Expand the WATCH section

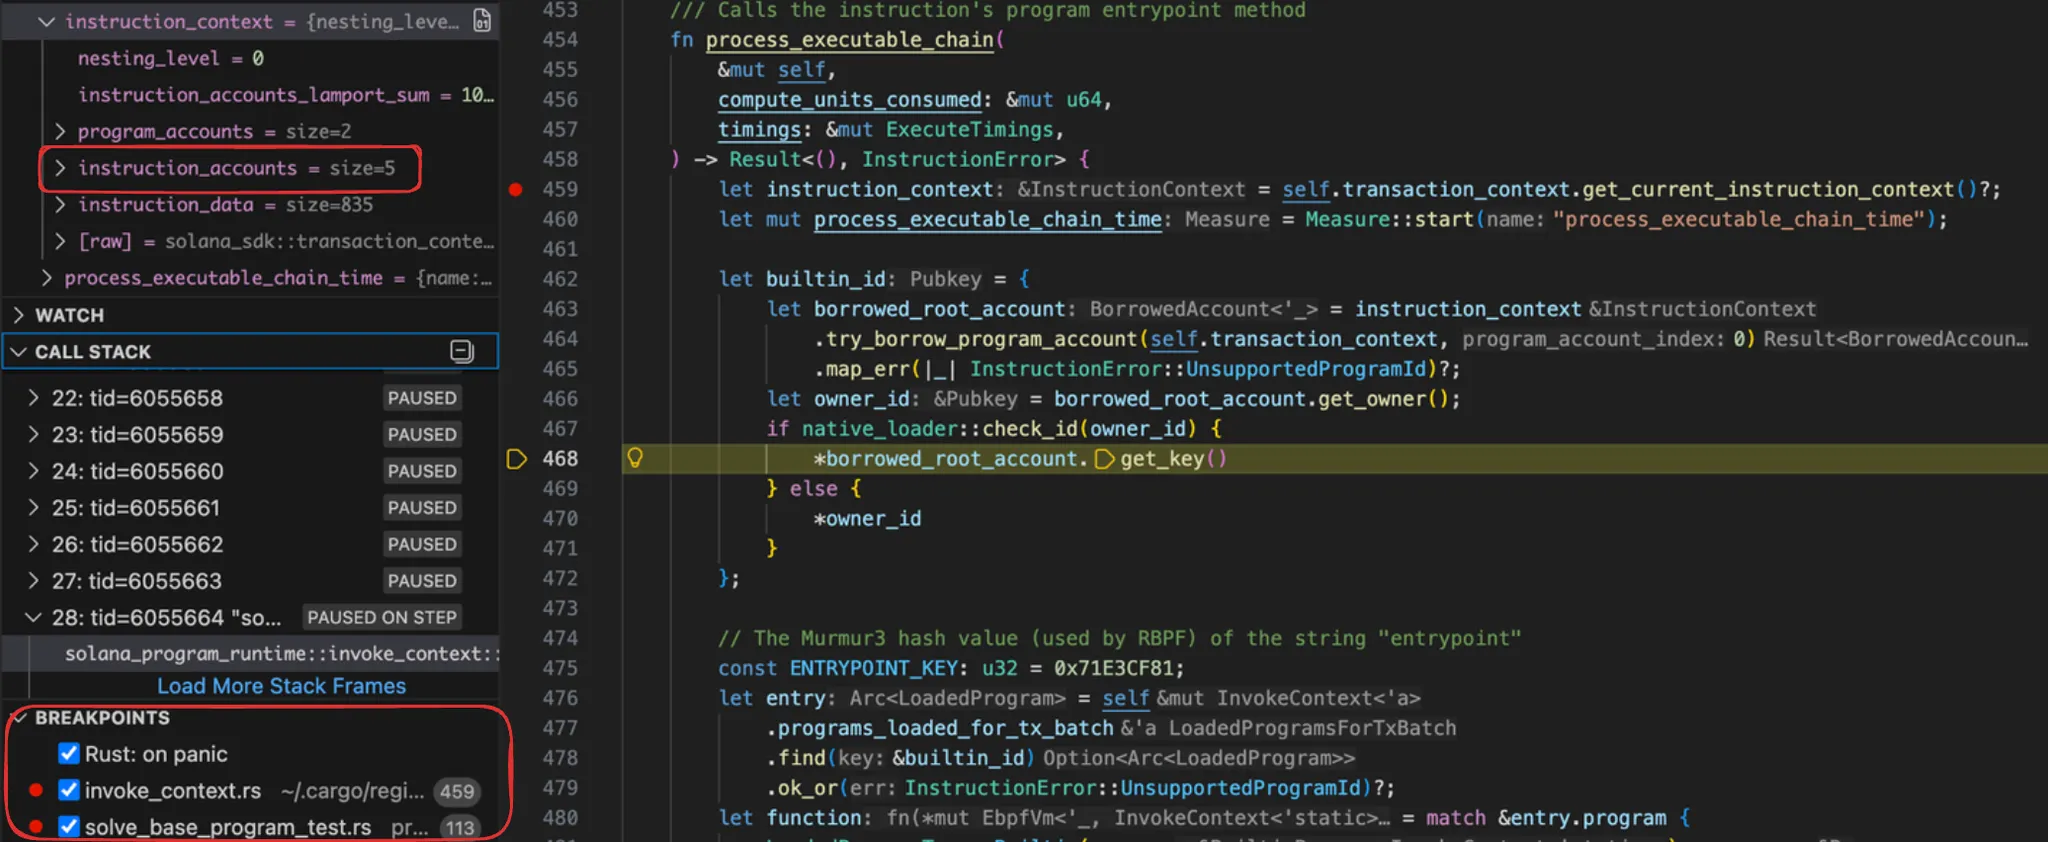[x=19, y=315]
